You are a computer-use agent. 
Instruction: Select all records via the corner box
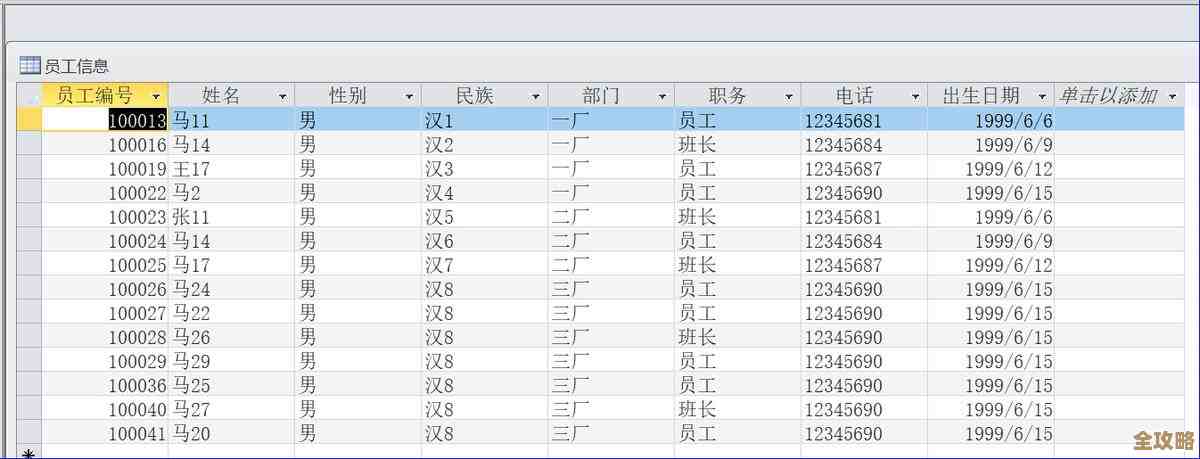pyautogui.click(x=29, y=96)
